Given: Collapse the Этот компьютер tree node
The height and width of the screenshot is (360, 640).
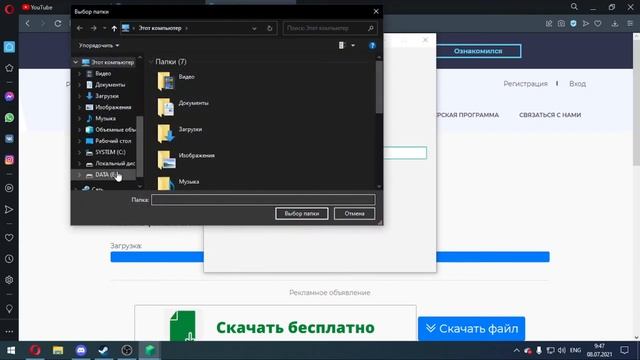Looking at the screenshot, I should pos(76,62).
